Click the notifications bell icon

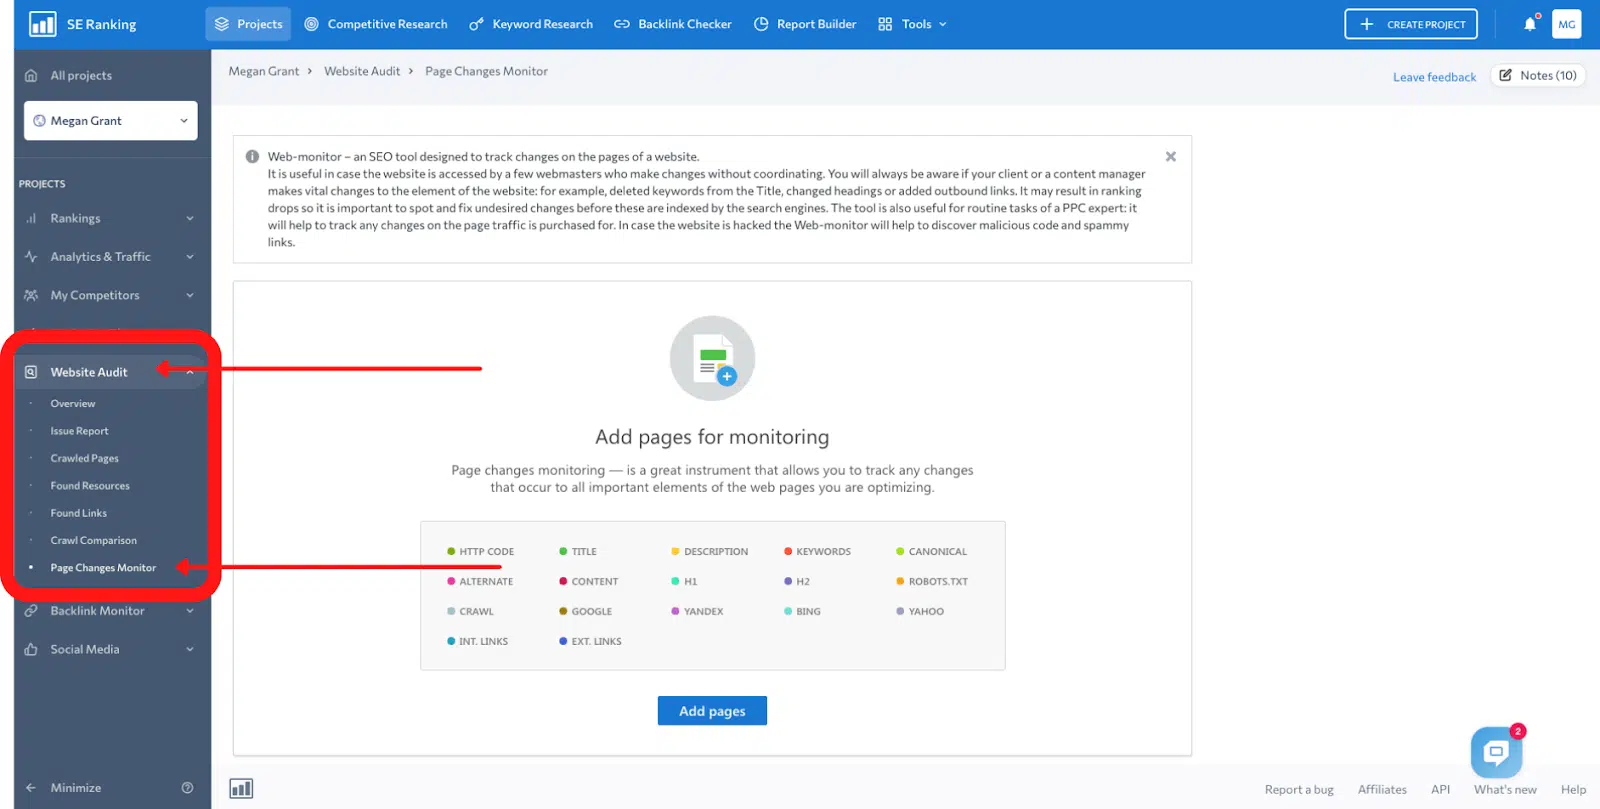(x=1529, y=24)
